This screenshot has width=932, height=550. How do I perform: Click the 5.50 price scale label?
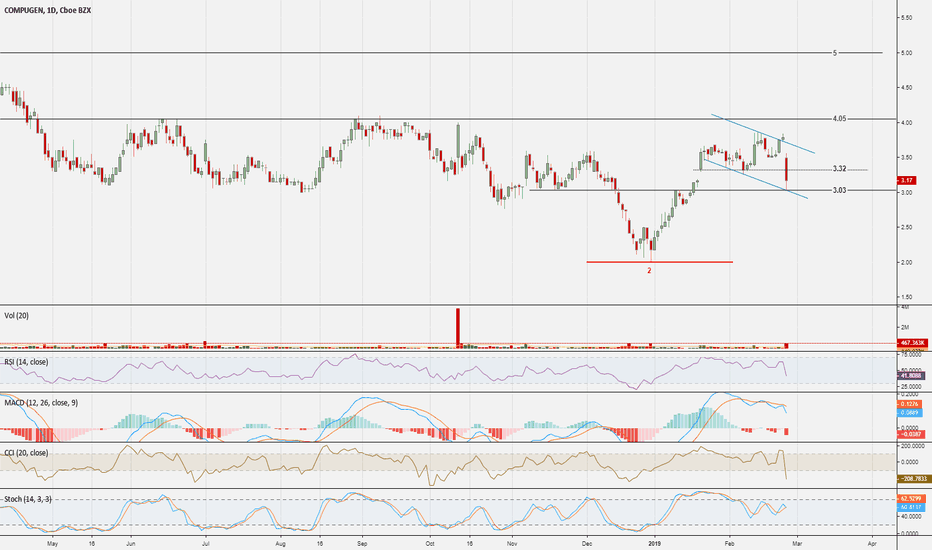coord(906,18)
